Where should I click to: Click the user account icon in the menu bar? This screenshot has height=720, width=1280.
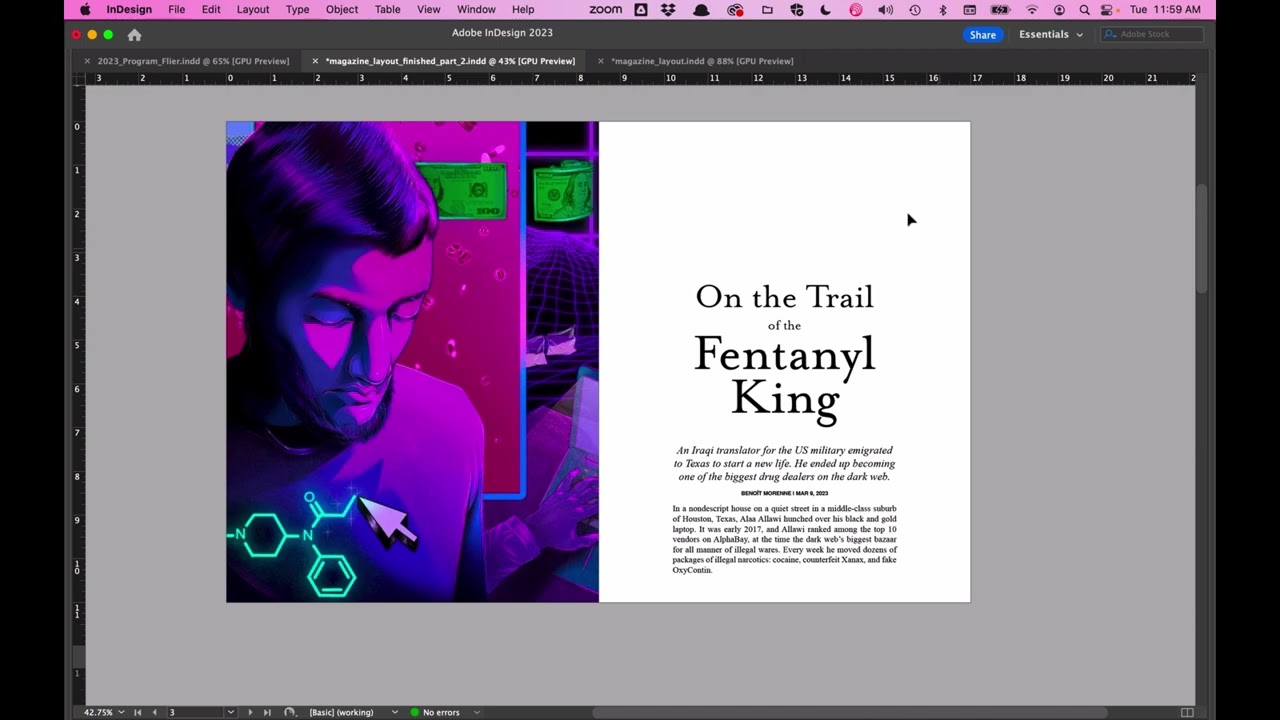pyautogui.click(x=1059, y=10)
